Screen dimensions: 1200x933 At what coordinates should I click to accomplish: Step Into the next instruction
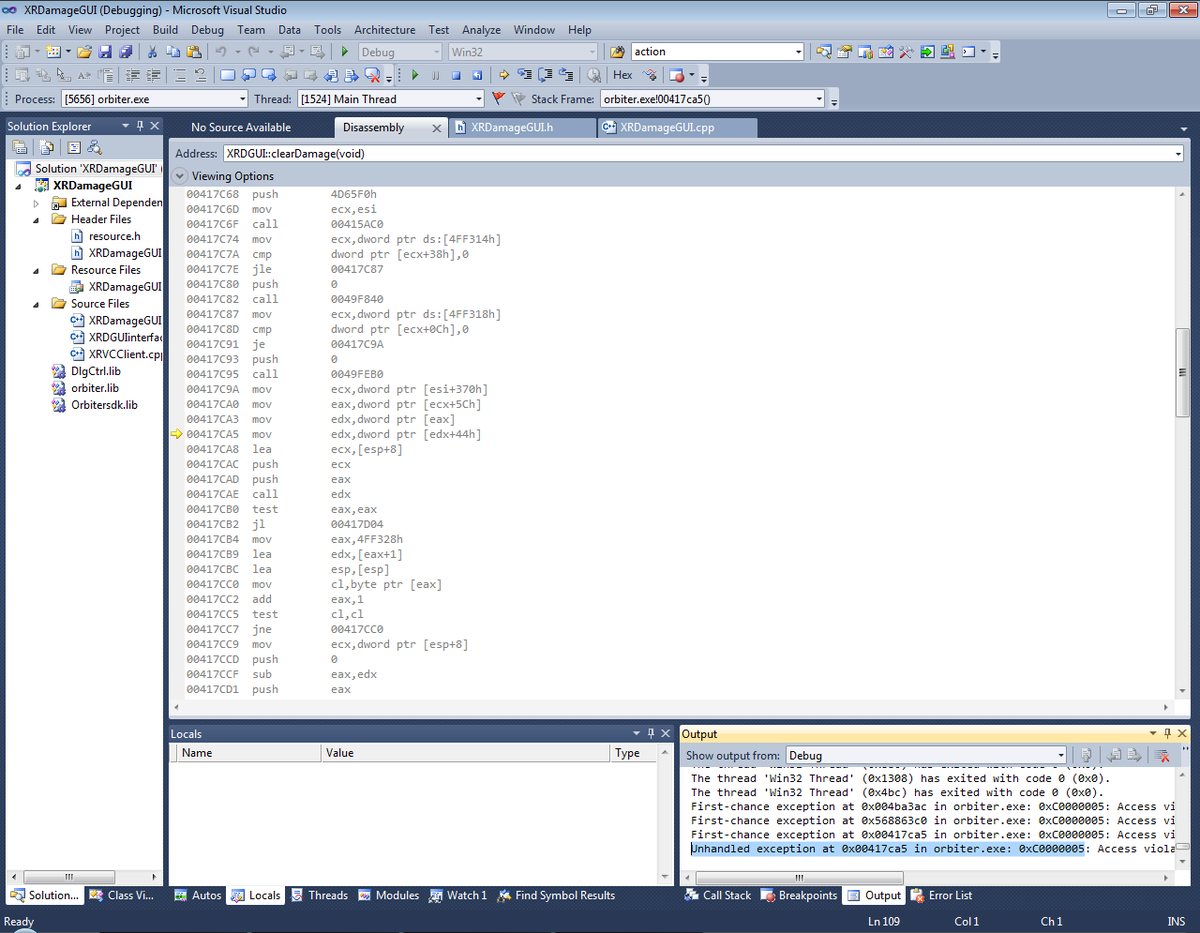tap(524, 75)
